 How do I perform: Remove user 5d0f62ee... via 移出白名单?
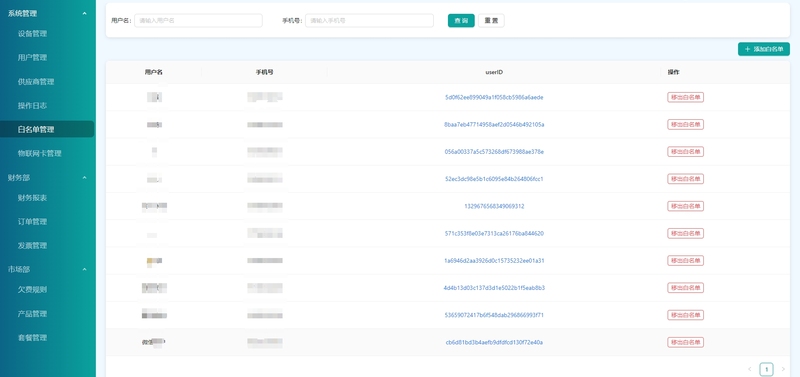(x=686, y=97)
